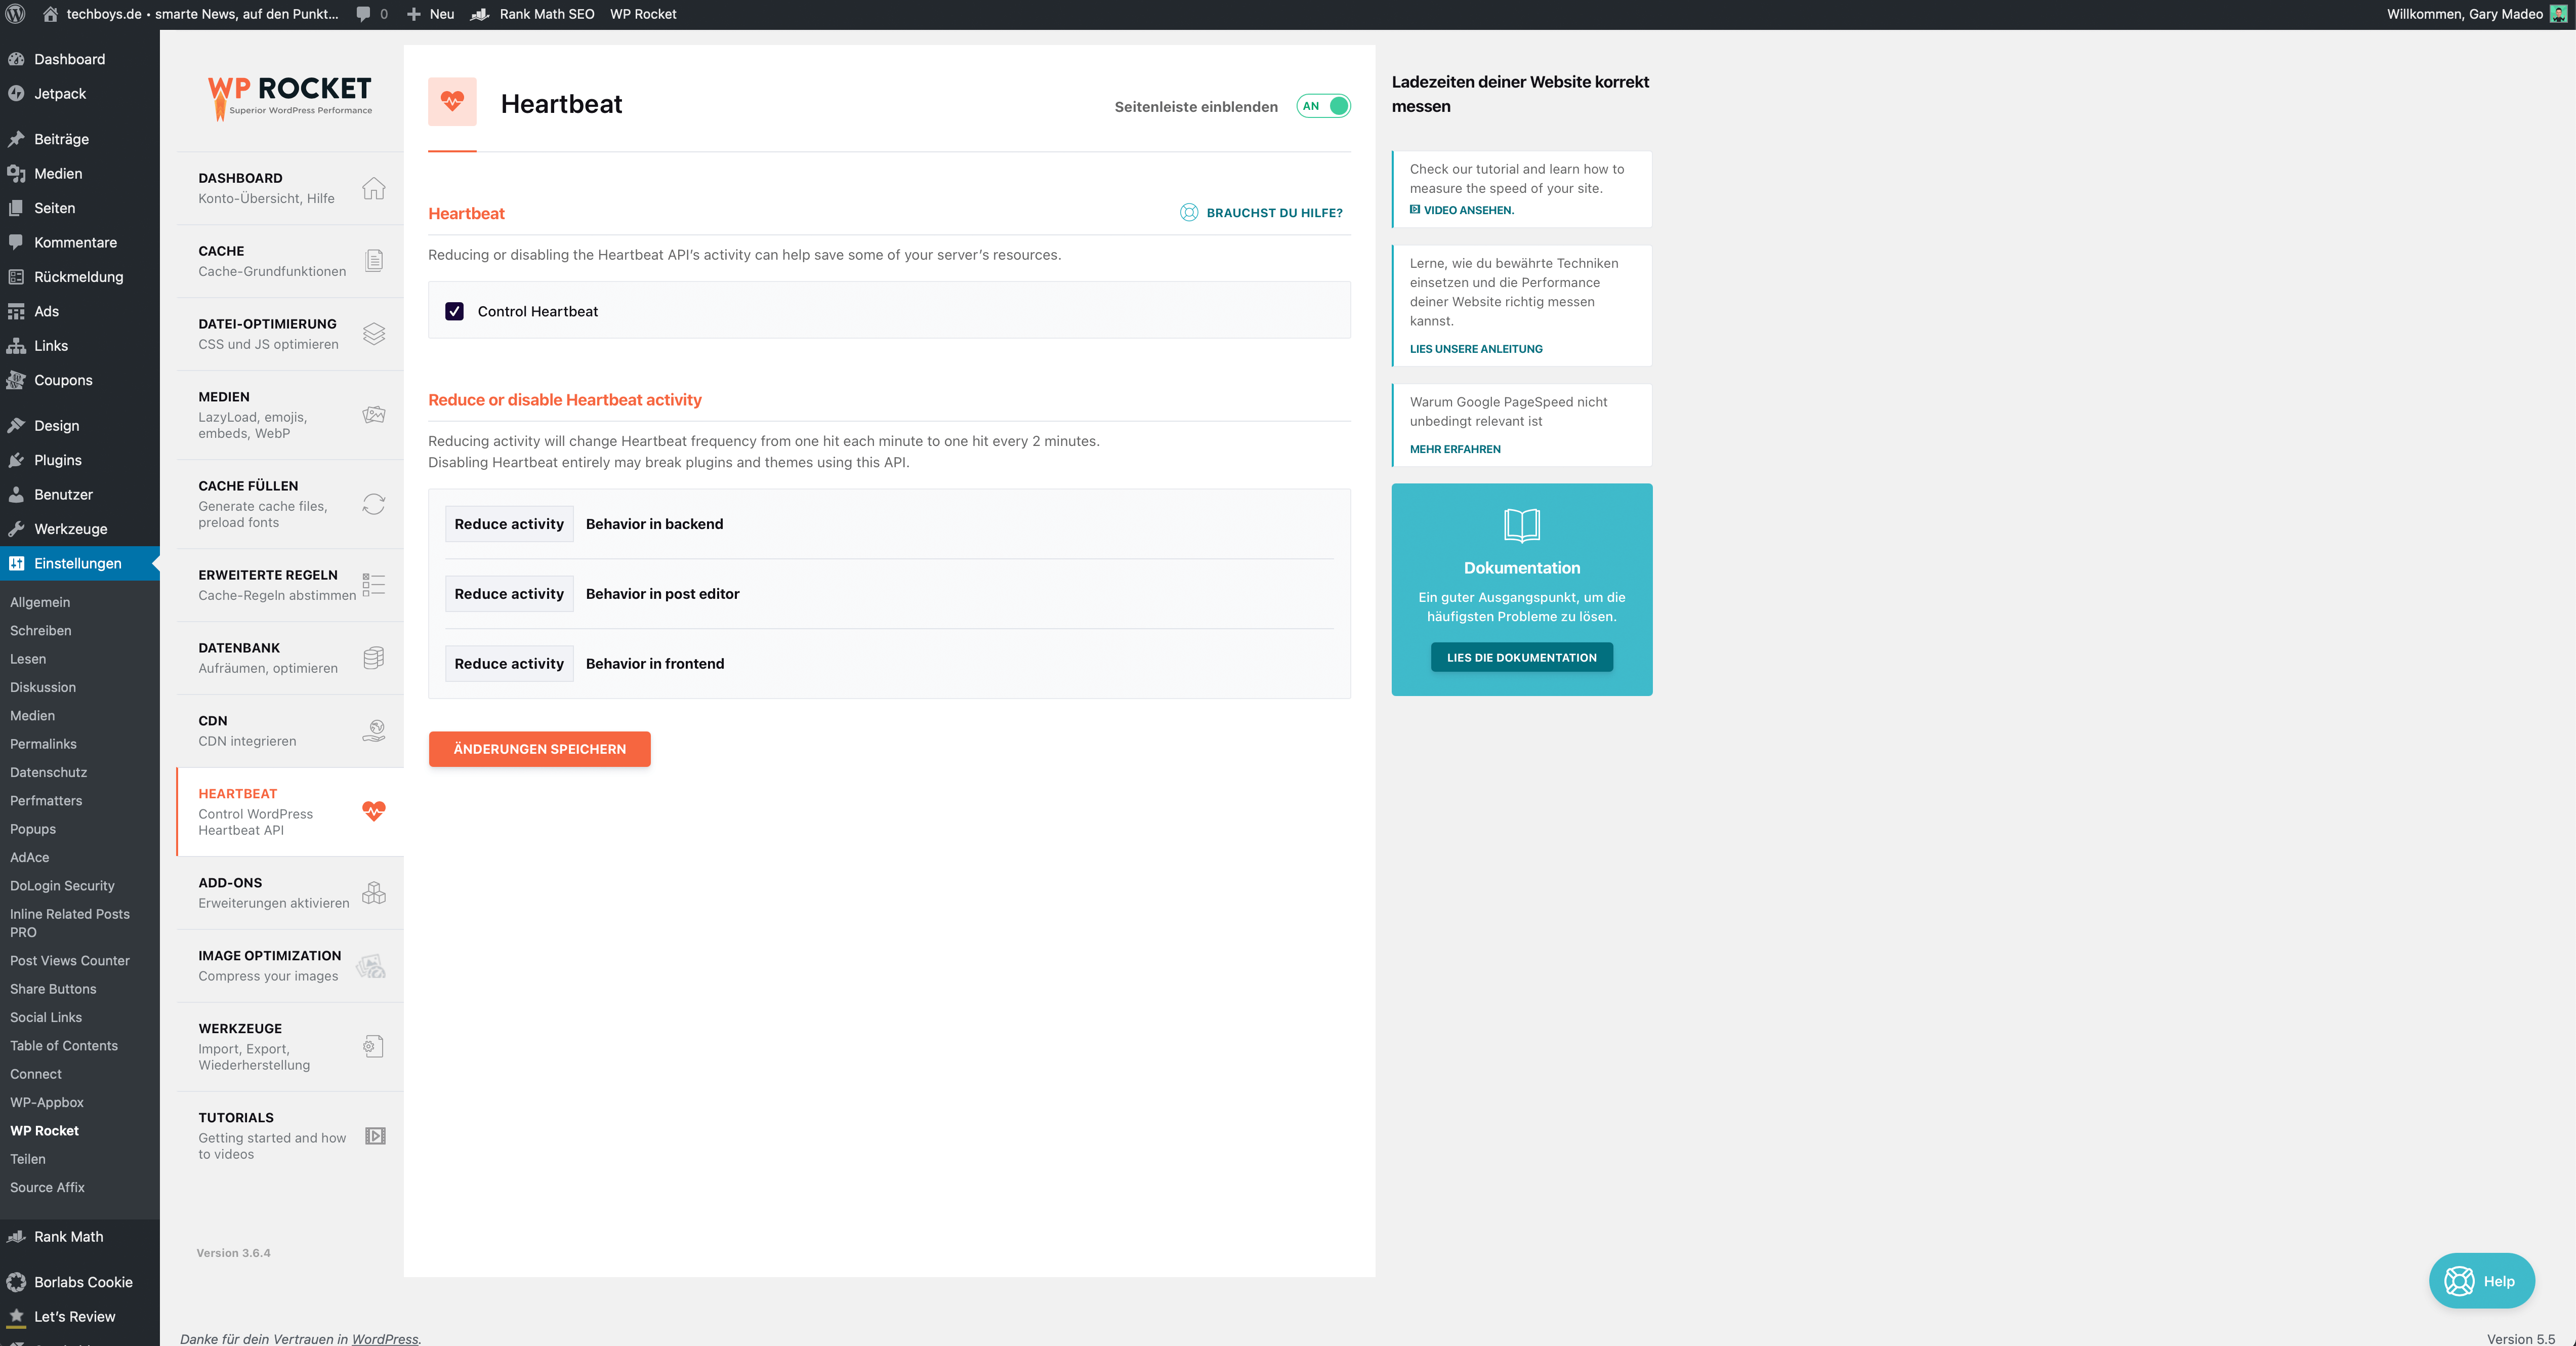Click the lifebuoy help icon beside Brauchst du Hilfe

1189,212
